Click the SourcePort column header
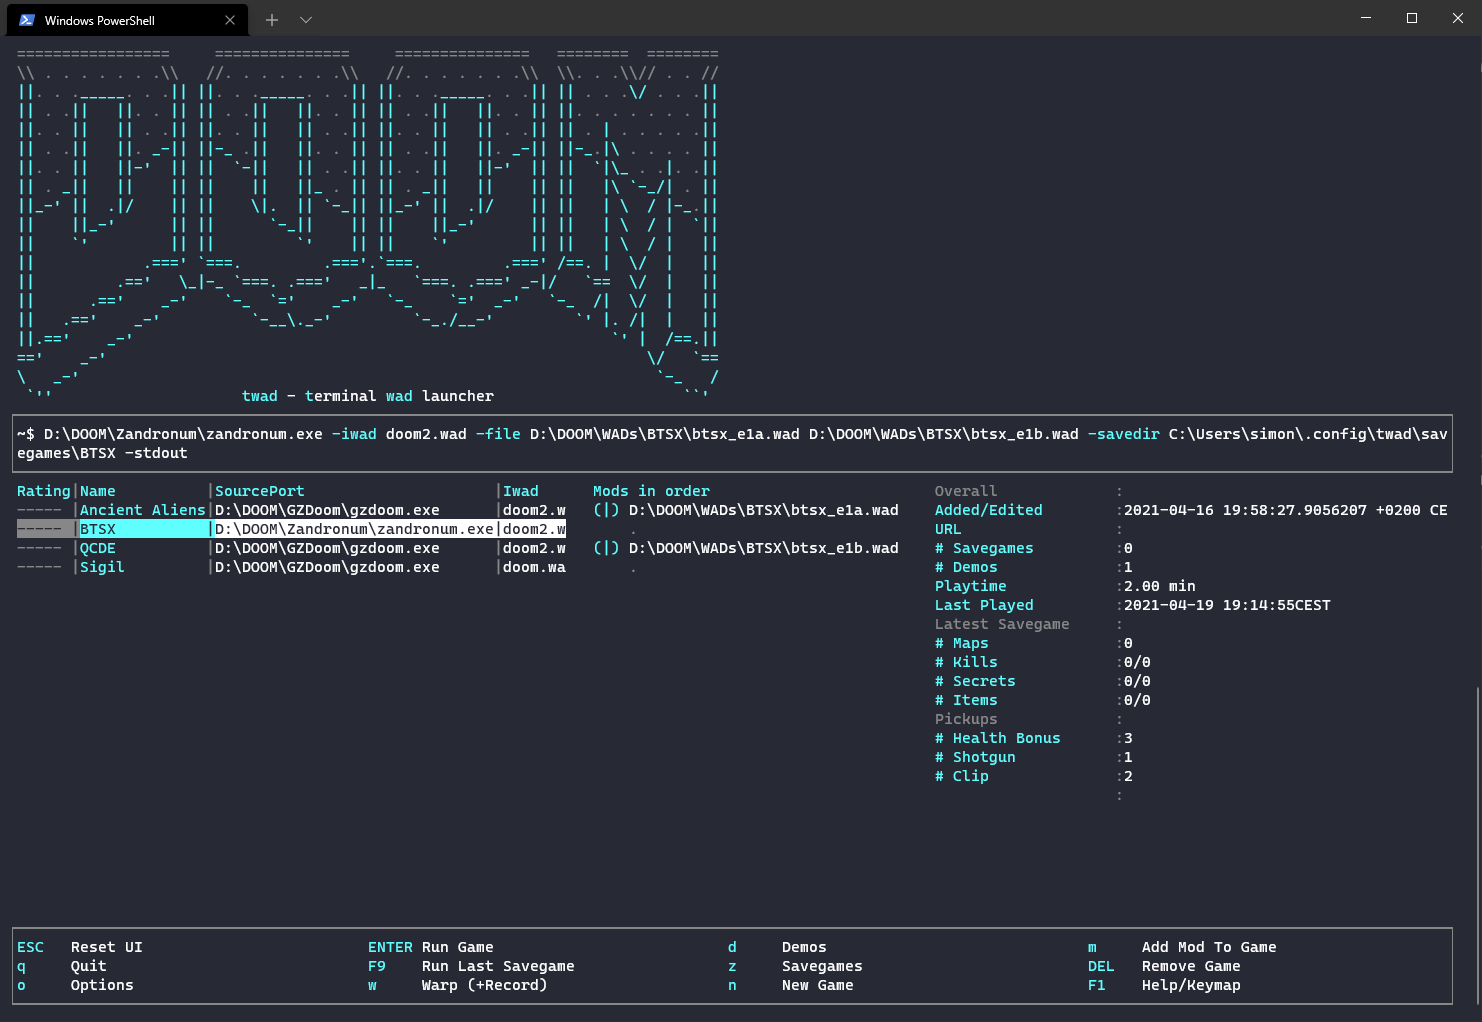Viewport: 1482px width, 1022px height. tap(260, 491)
